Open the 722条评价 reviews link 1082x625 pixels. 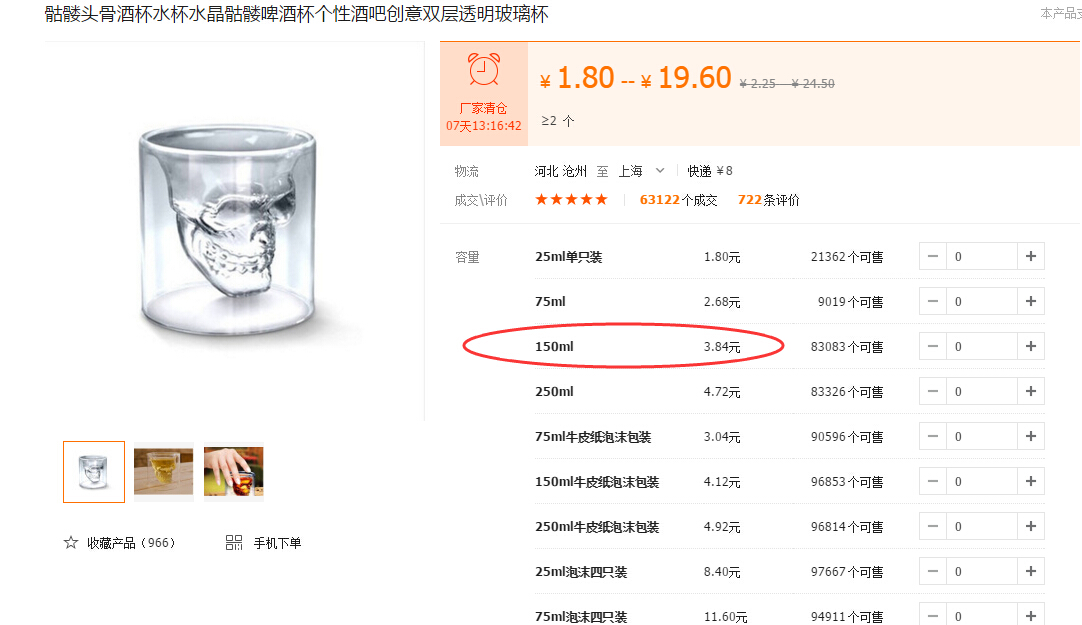pyautogui.click(x=768, y=200)
